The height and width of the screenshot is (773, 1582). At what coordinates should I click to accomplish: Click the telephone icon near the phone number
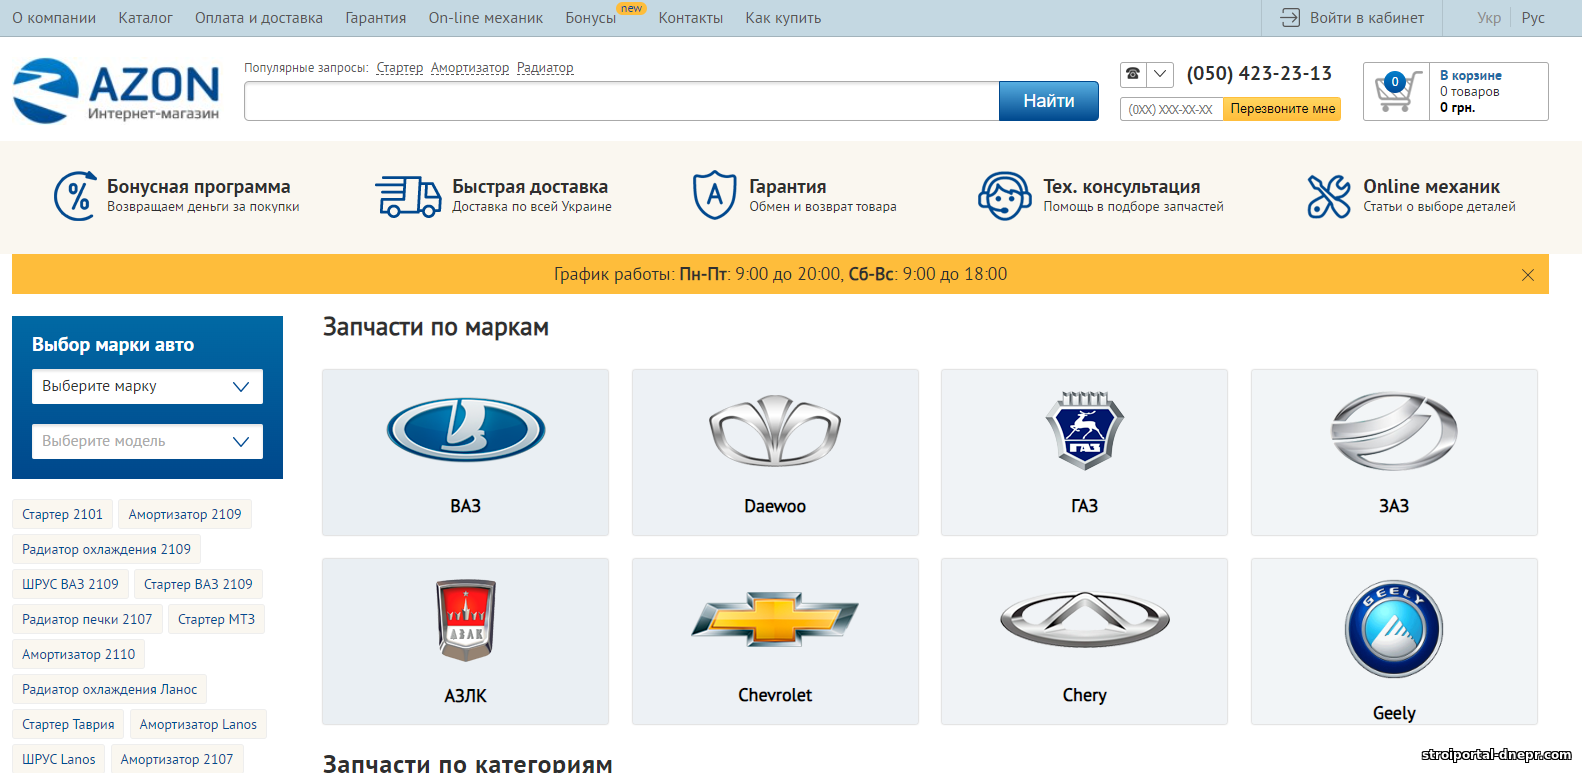point(1133,74)
